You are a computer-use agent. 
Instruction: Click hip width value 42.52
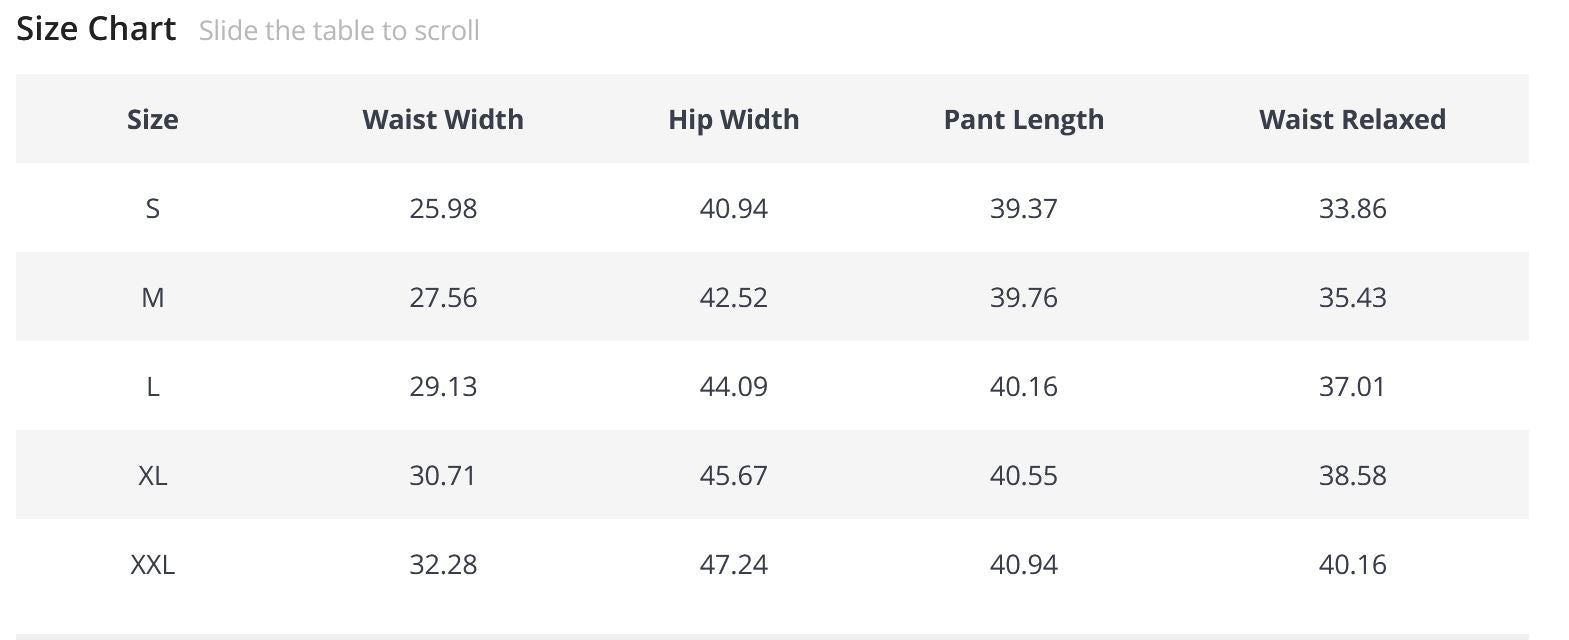(x=733, y=298)
